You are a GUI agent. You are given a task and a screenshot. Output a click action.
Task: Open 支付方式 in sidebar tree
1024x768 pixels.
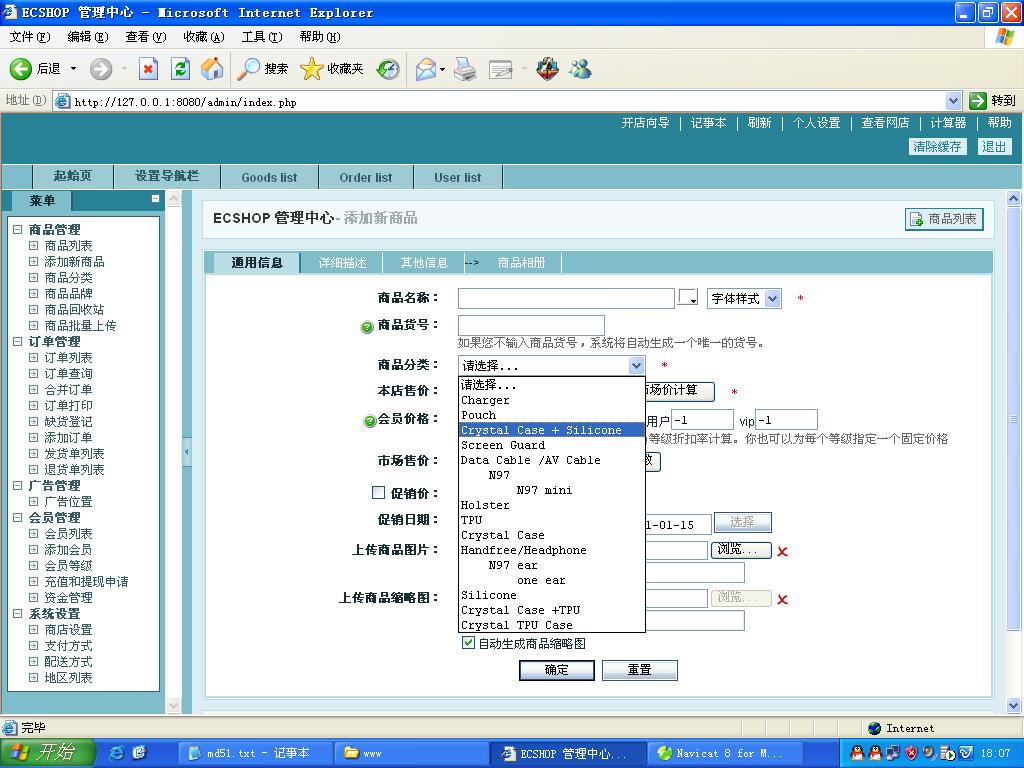[68, 645]
